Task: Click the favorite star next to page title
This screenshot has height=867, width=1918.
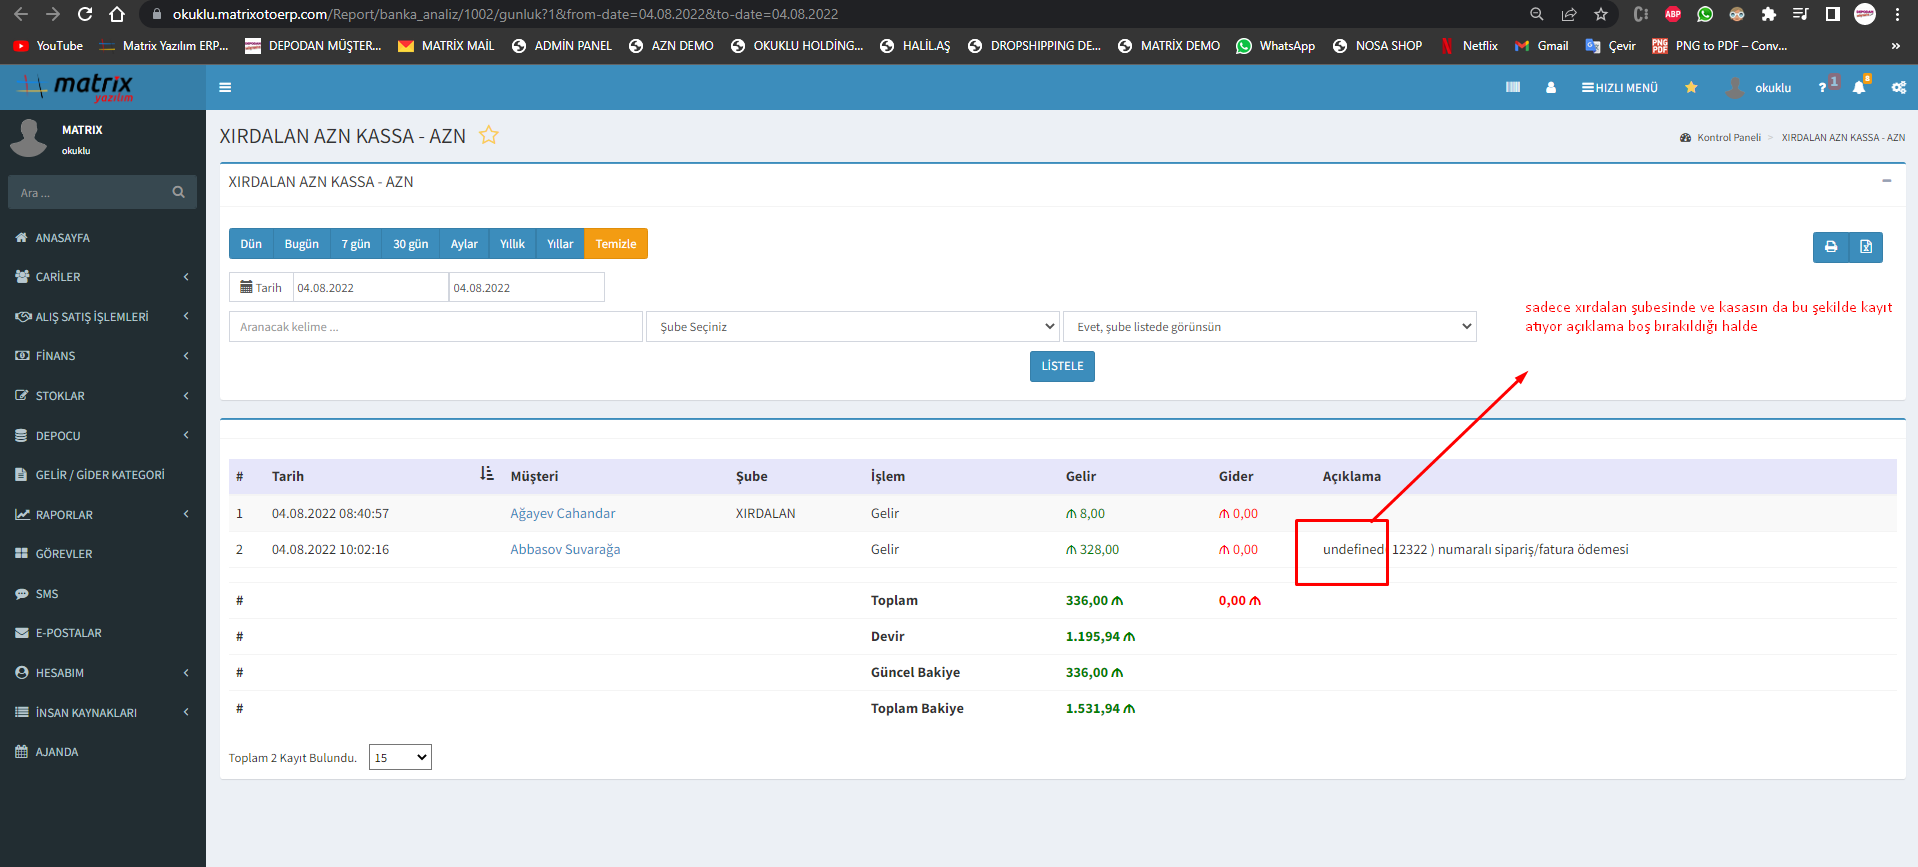Action: 488,136
